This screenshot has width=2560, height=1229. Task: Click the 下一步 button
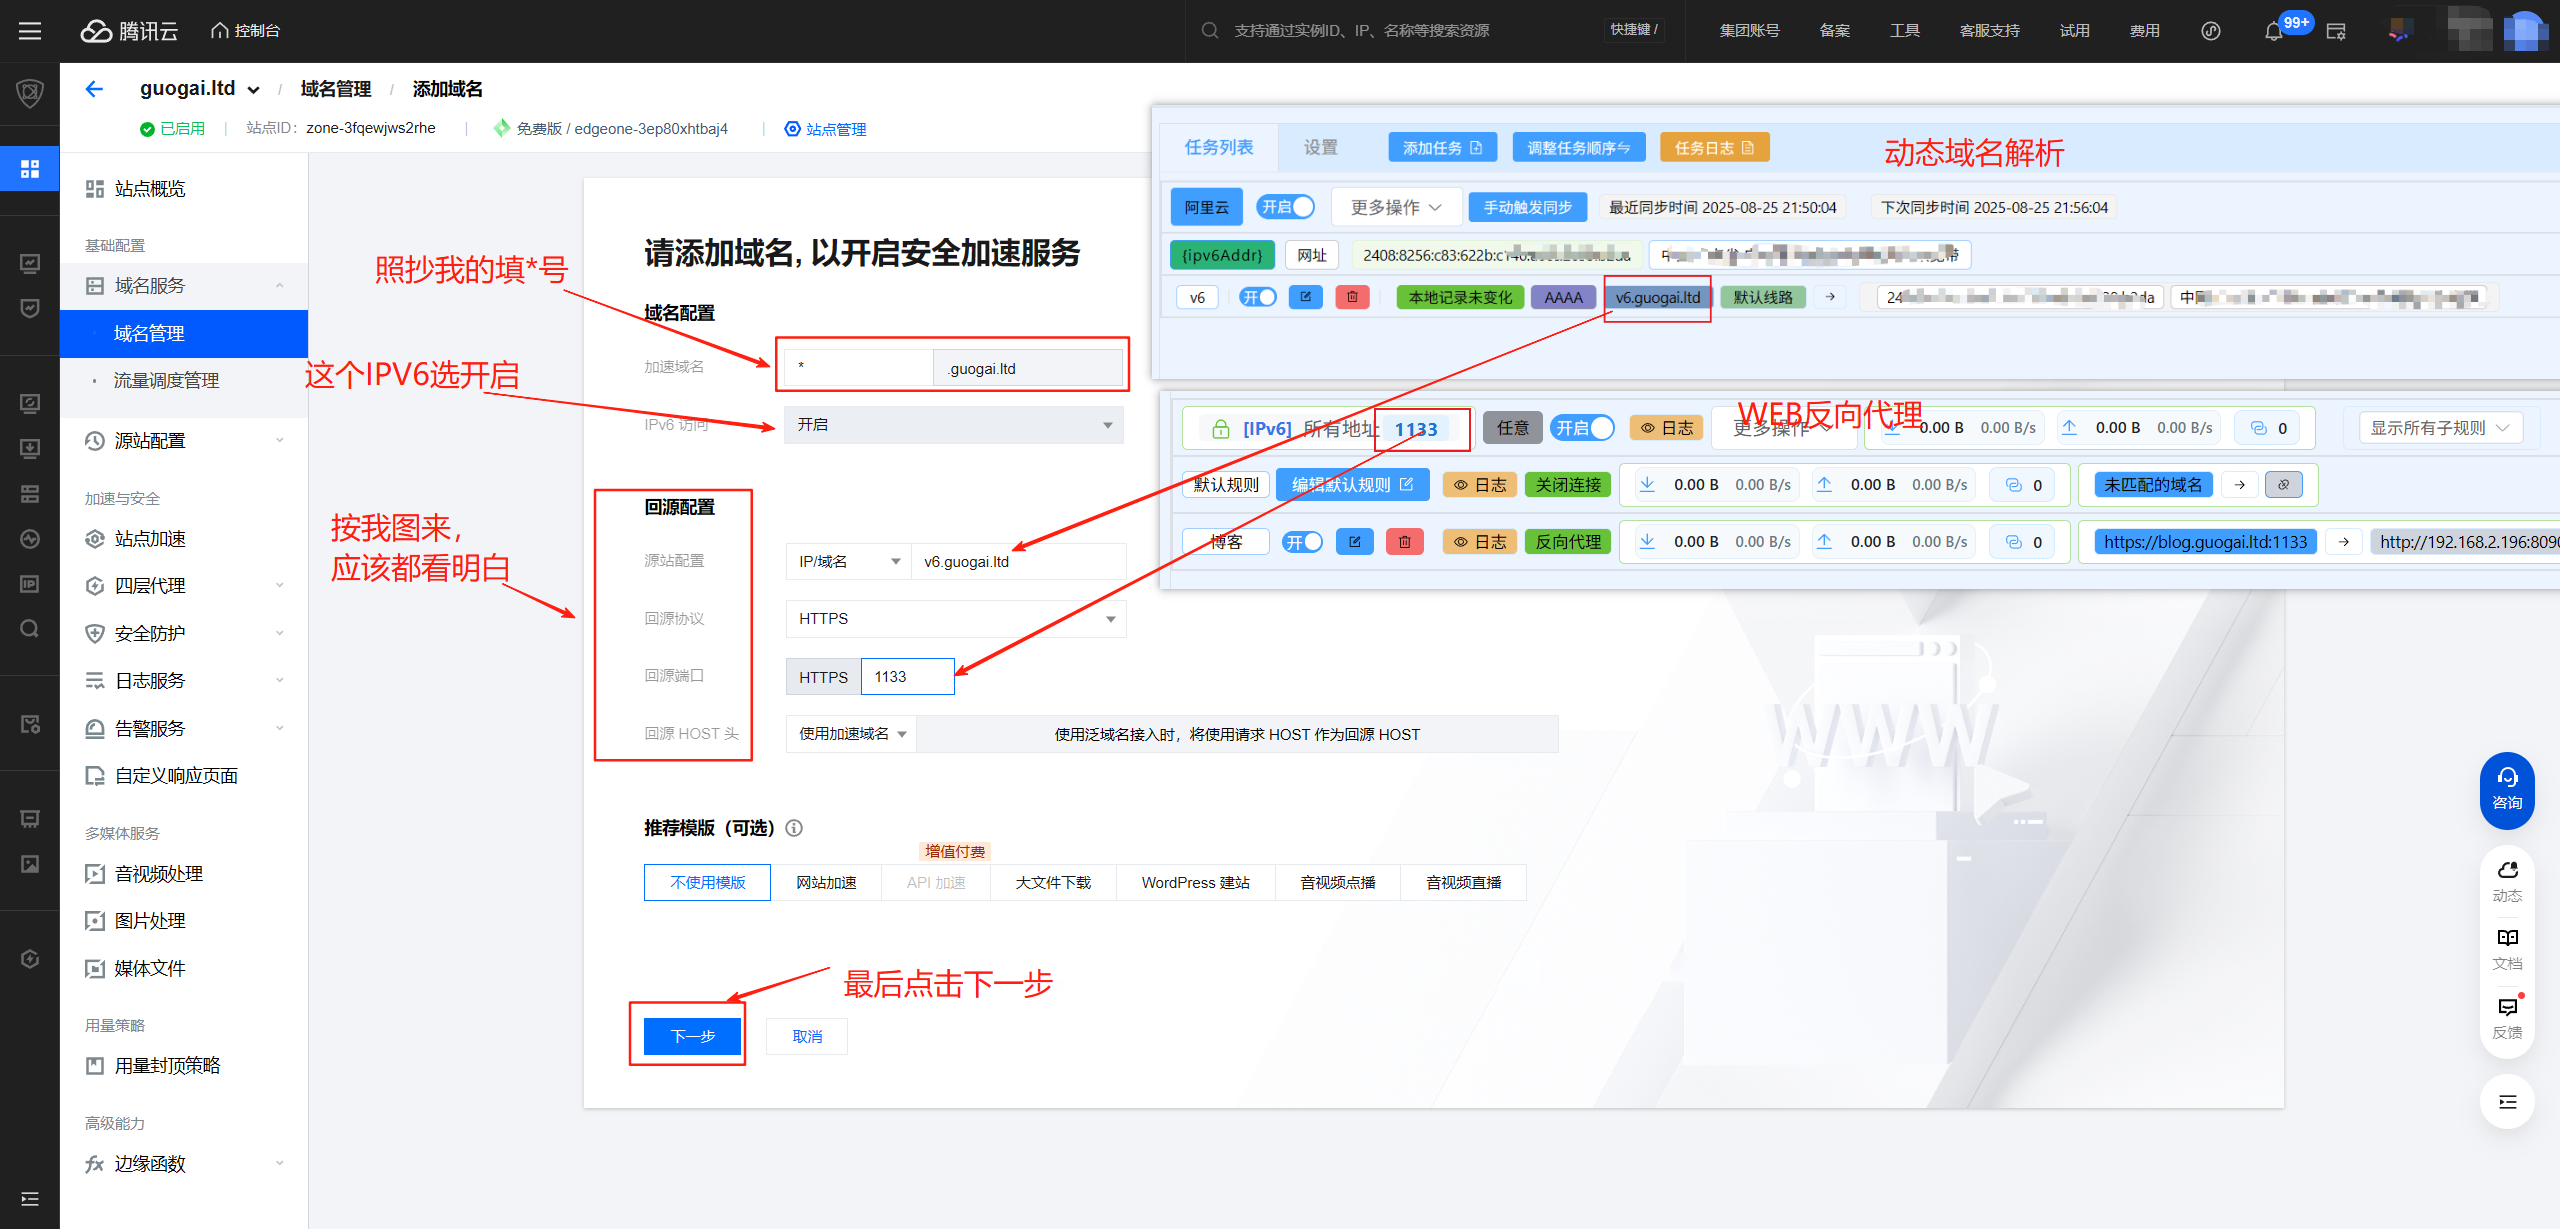[x=692, y=1036]
